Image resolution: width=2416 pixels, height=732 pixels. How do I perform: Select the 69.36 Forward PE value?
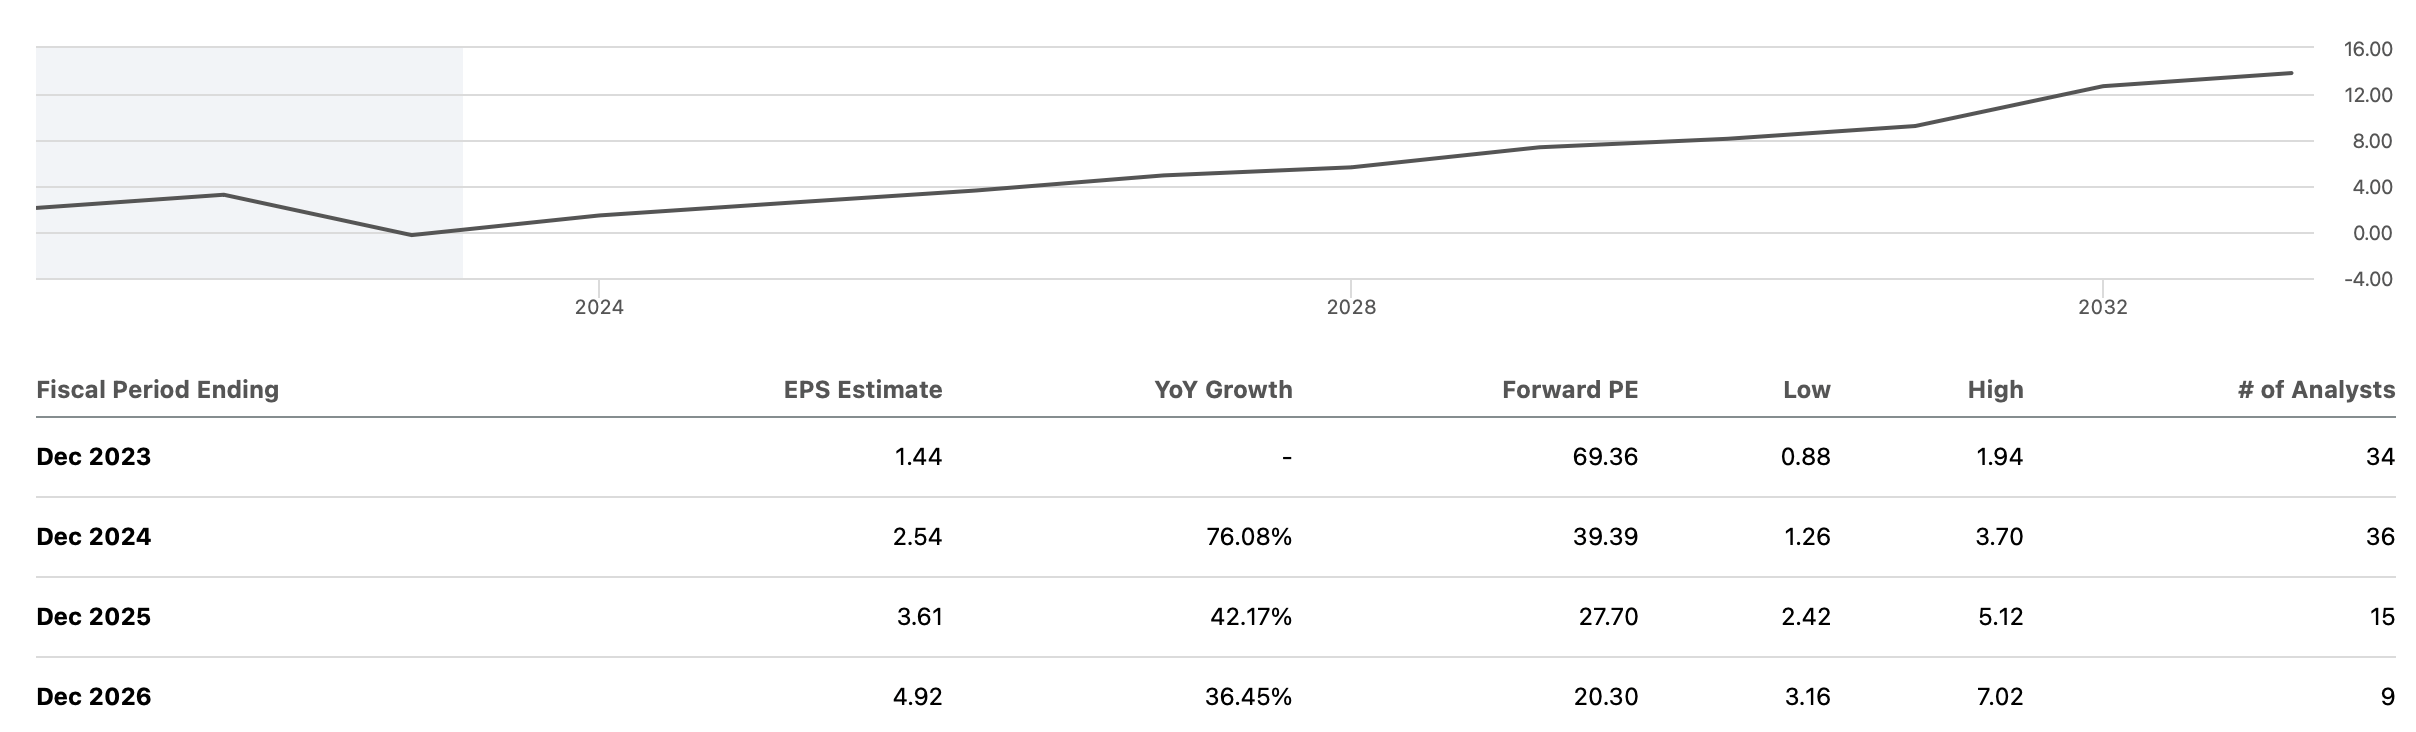[1605, 457]
